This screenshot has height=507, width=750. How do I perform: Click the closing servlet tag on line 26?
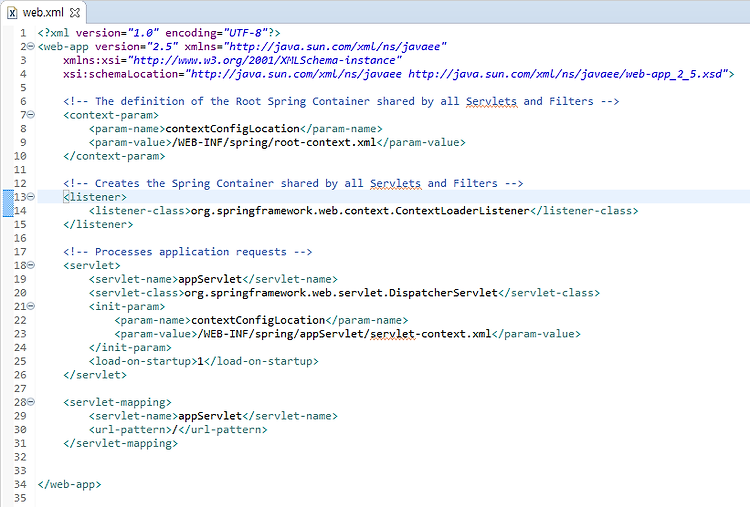tap(95, 375)
